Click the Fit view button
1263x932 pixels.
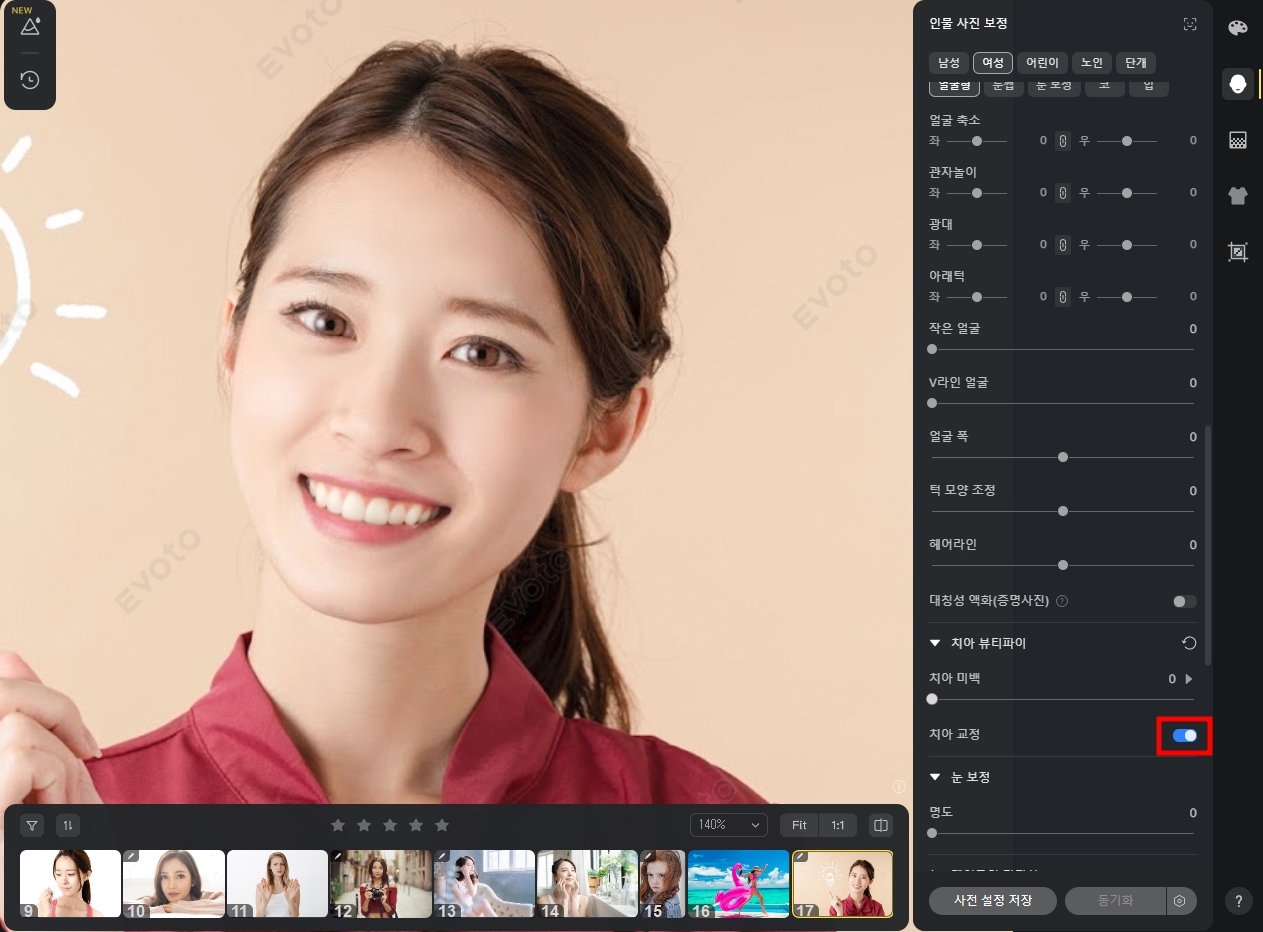(x=799, y=825)
